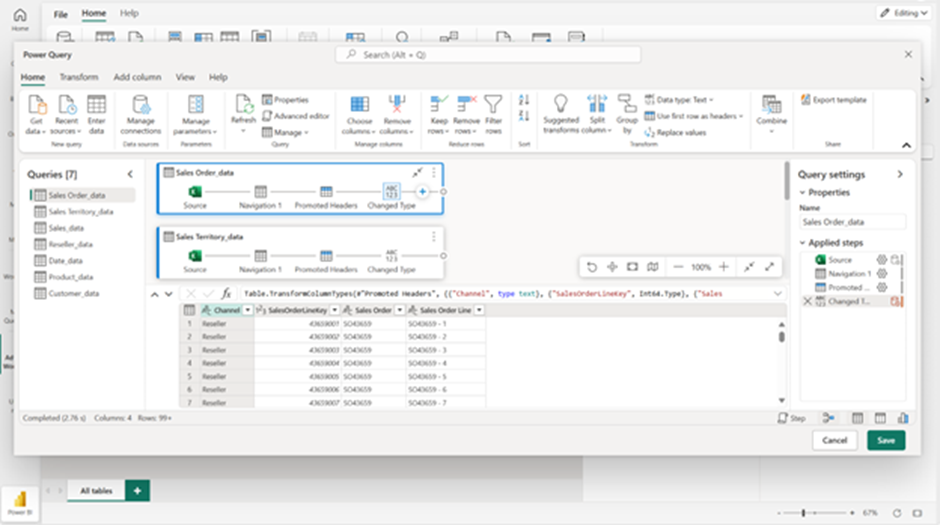
Task: Zoom out the diagram view
Action: pos(678,267)
